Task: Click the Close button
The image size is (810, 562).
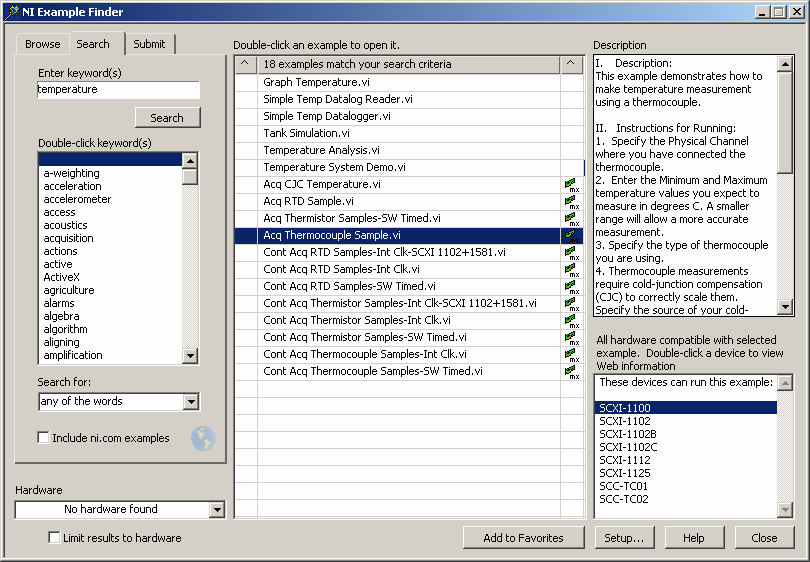Action: tap(765, 538)
